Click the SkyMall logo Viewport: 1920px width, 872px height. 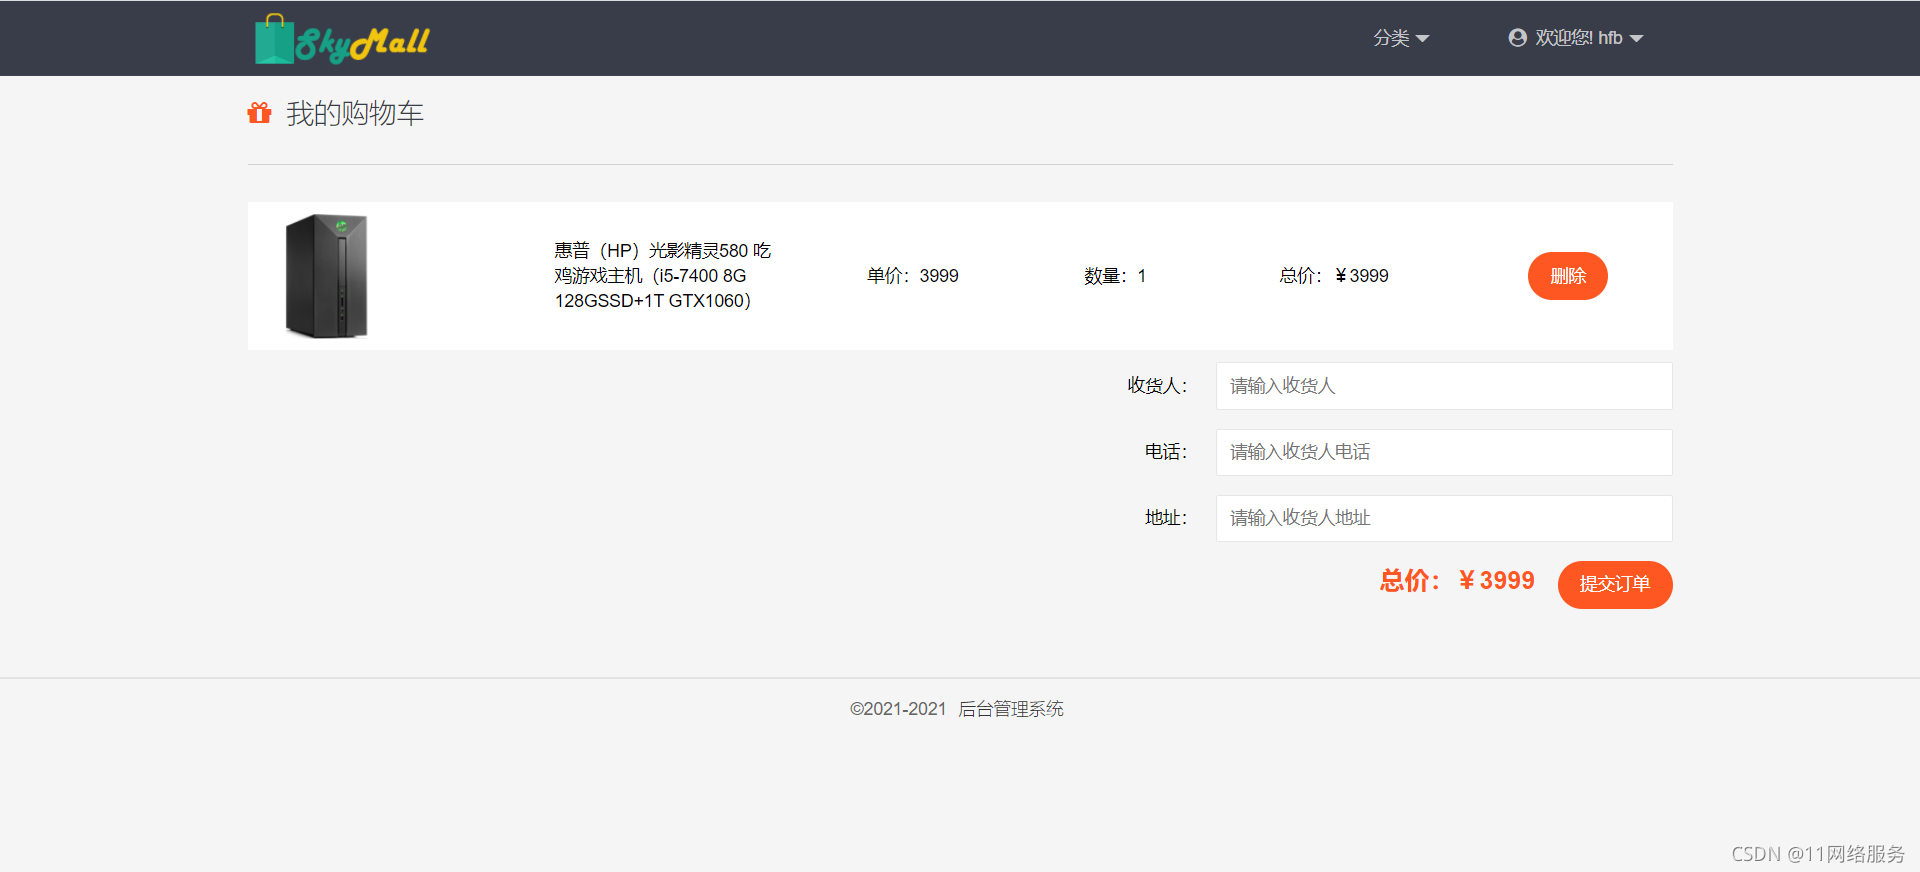342,39
